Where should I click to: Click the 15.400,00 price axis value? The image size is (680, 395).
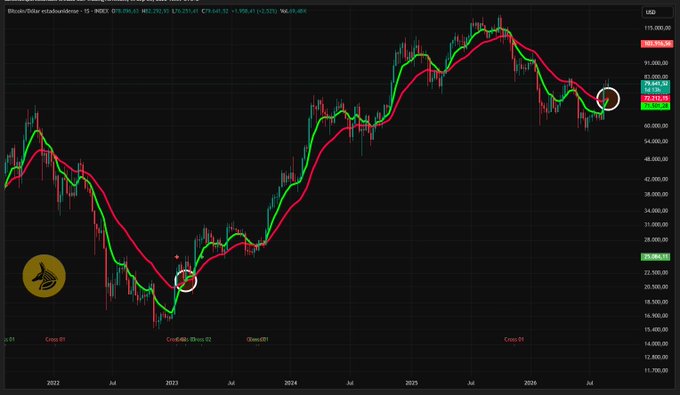[x=656, y=330]
